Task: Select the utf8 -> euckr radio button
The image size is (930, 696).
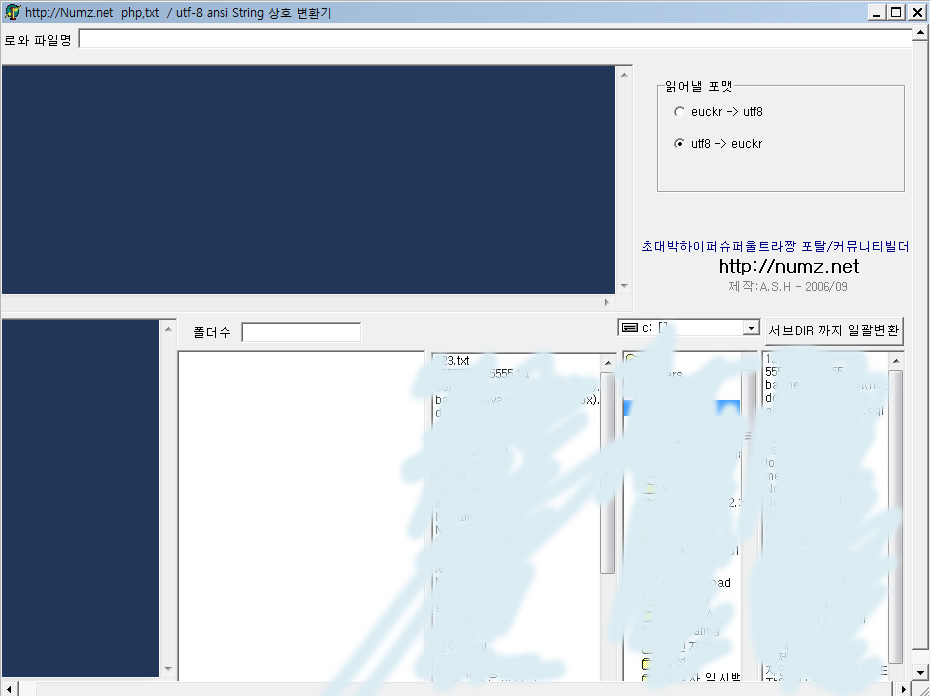Action: tap(680, 143)
